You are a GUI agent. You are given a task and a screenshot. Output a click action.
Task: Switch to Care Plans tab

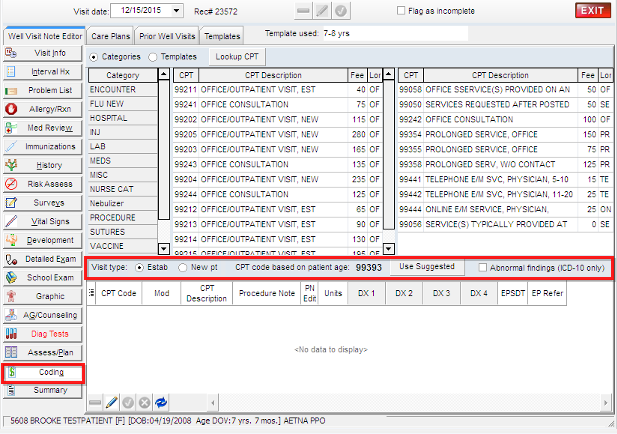tap(110, 36)
